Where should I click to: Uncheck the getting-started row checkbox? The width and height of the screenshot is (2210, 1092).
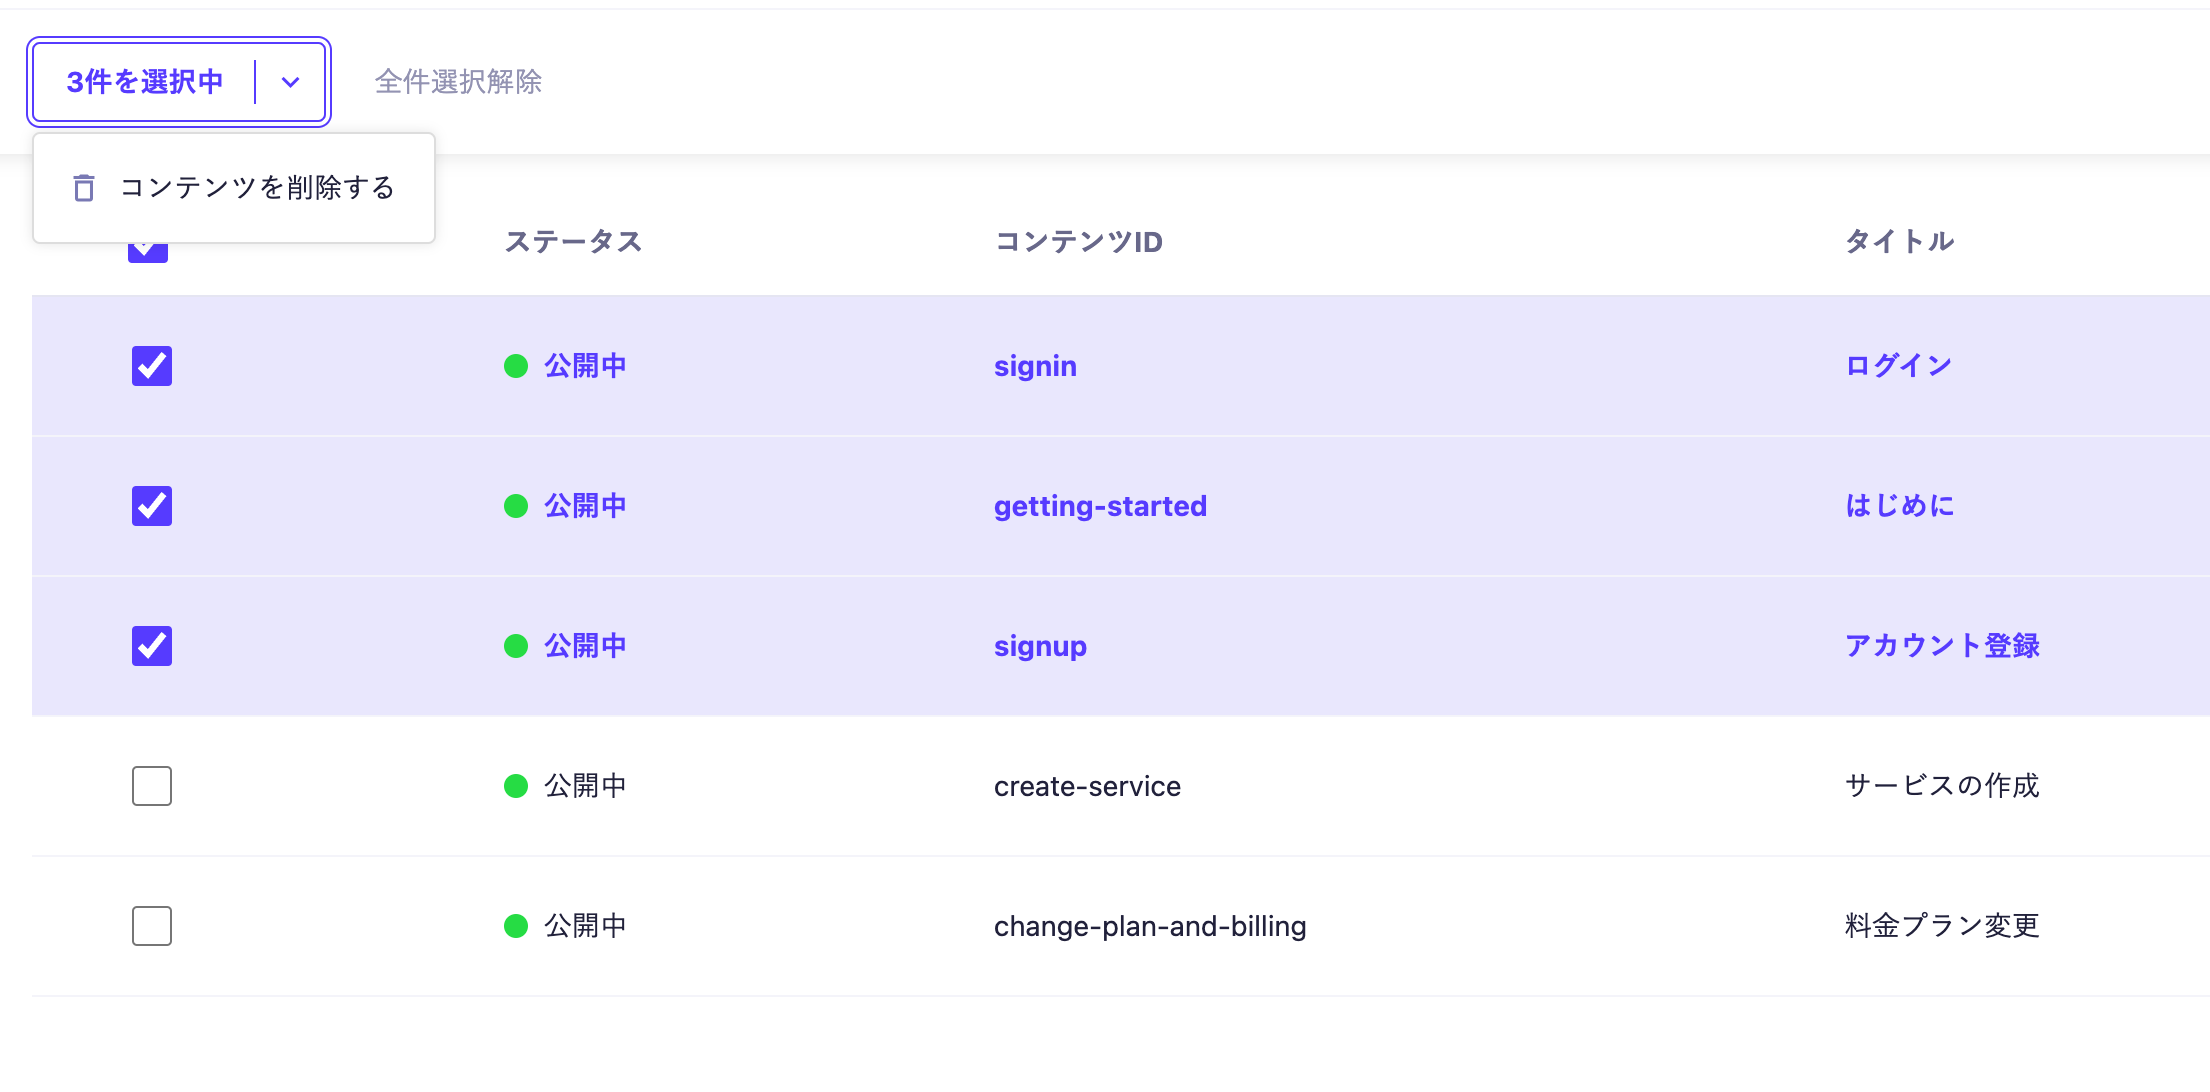[x=152, y=506]
